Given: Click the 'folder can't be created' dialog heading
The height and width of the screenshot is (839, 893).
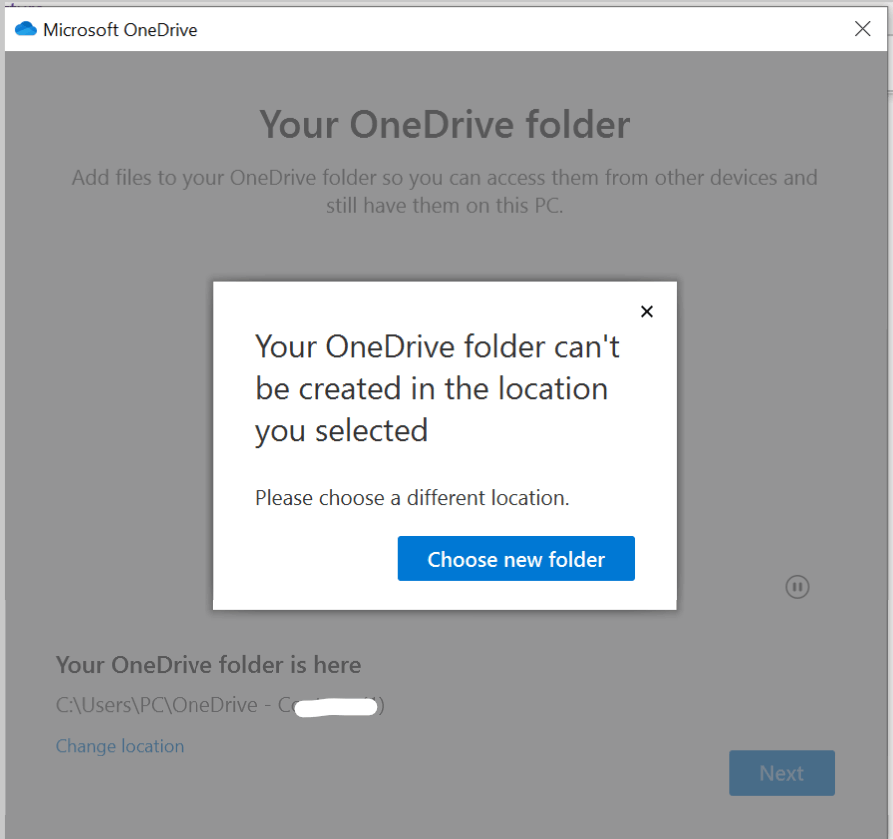Looking at the screenshot, I should coord(437,388).
